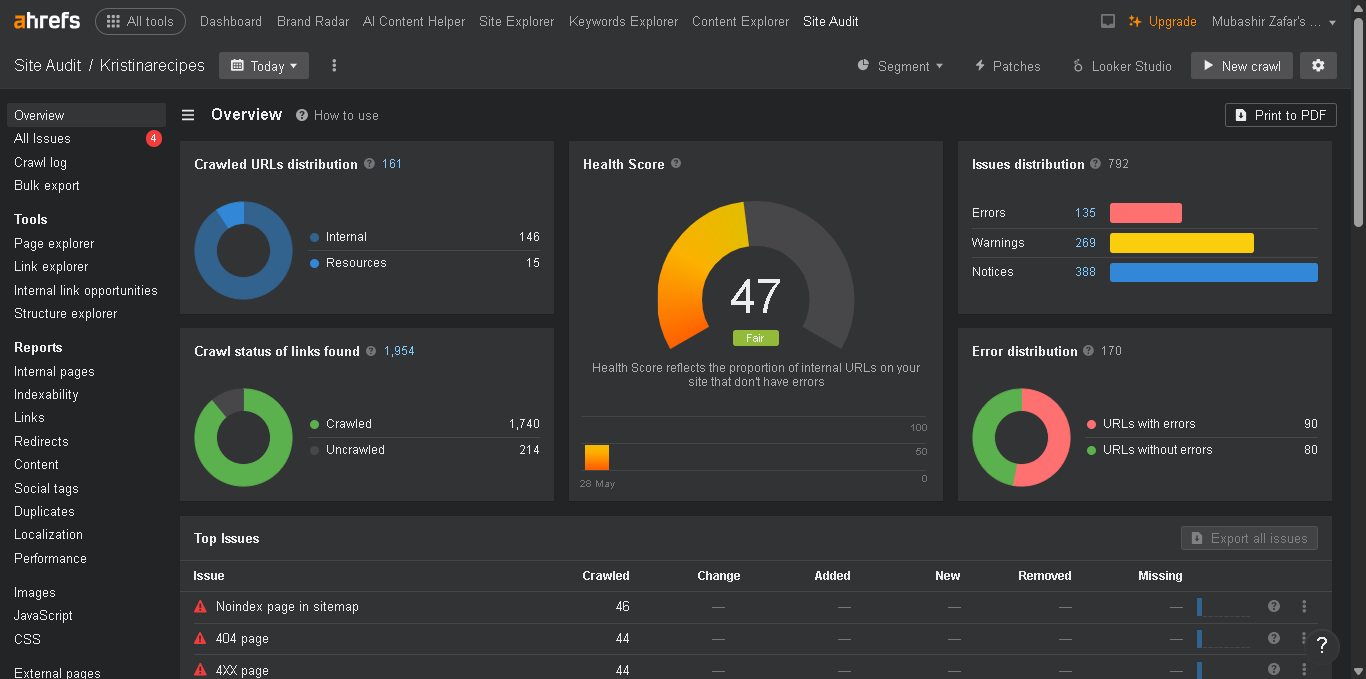The image size is (1366, 679).
Task: Click the 388 Notices count
Action: 1085,272
